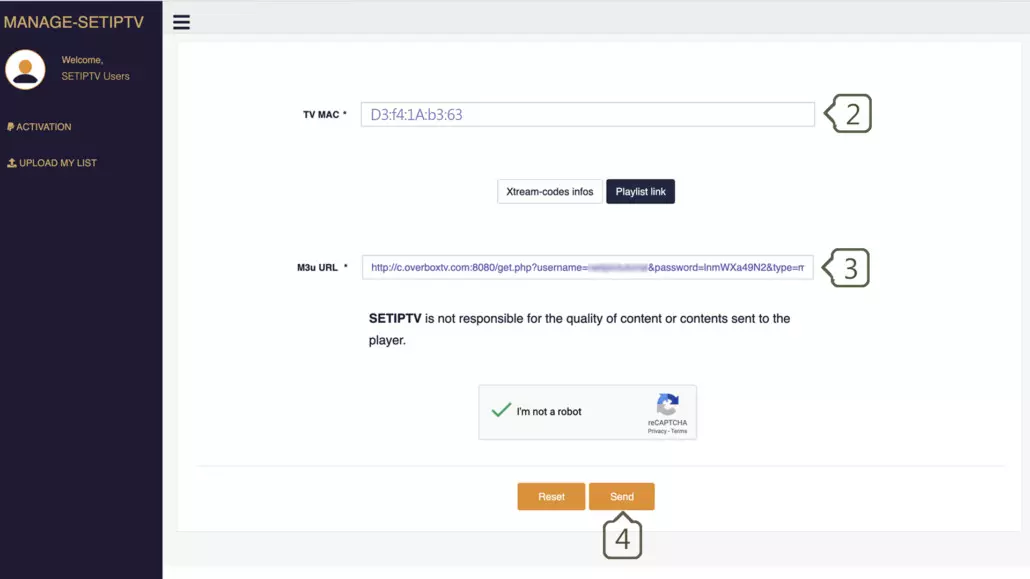
Task: Focus the M3u URL input field
Action: pos(587,268)
